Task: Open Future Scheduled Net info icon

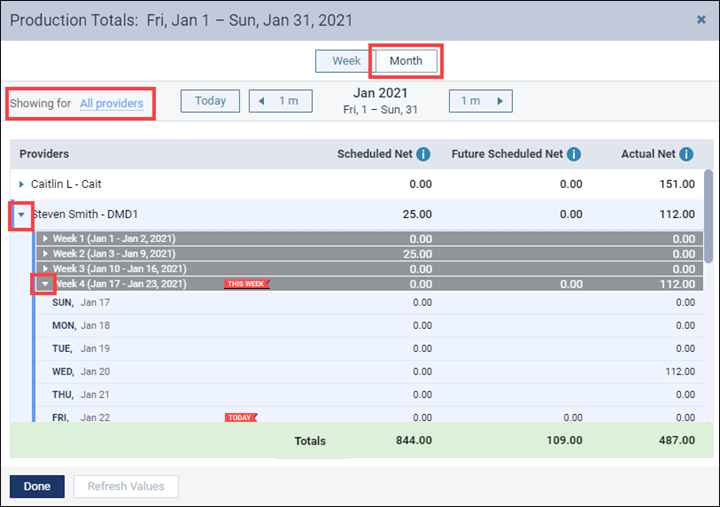Action: point(574,154)
